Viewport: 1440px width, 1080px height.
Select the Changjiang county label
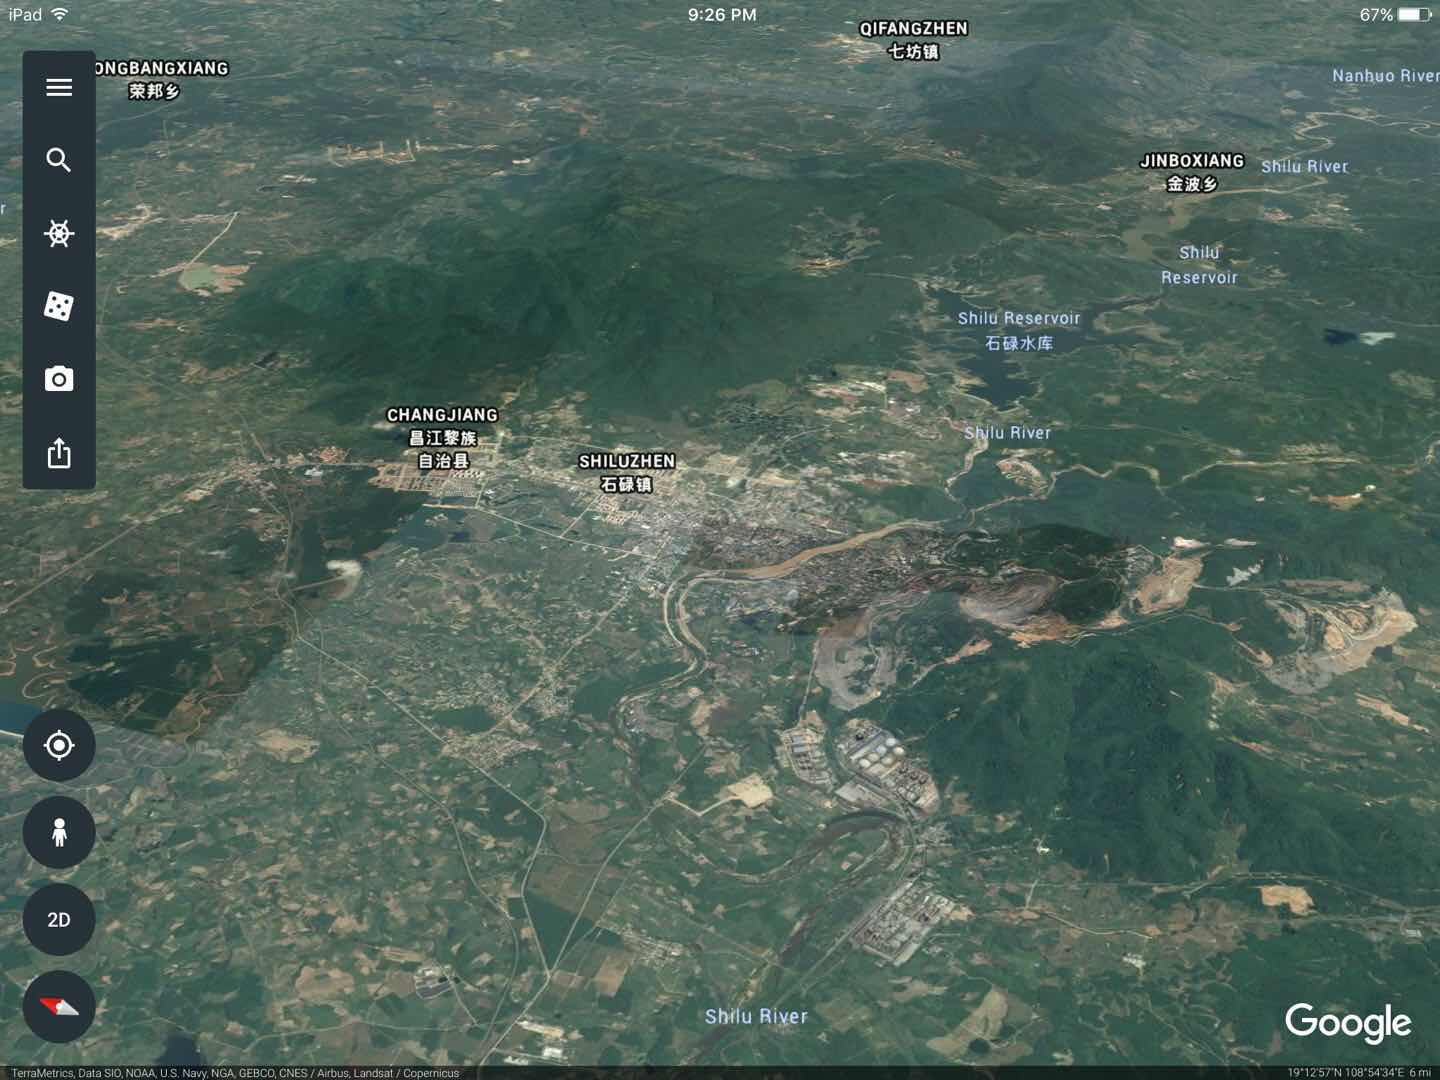click(x=442, y=438)
